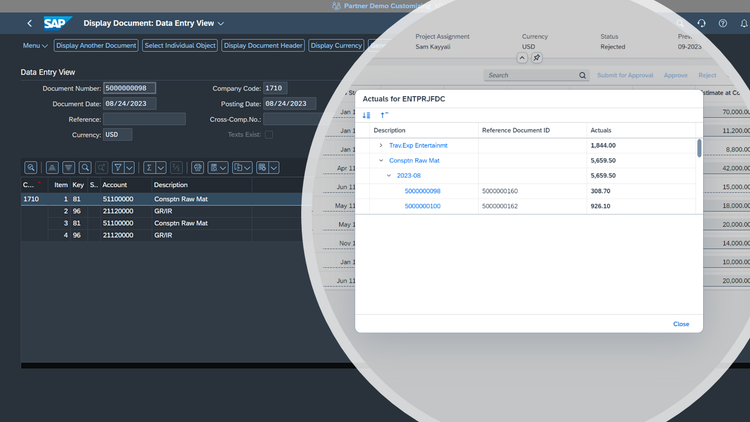Image resolution: width=750 pixels, height=422 pixels.
Task: Open the Consptn Raw Mat link in dialog
Action: point(414,161)
